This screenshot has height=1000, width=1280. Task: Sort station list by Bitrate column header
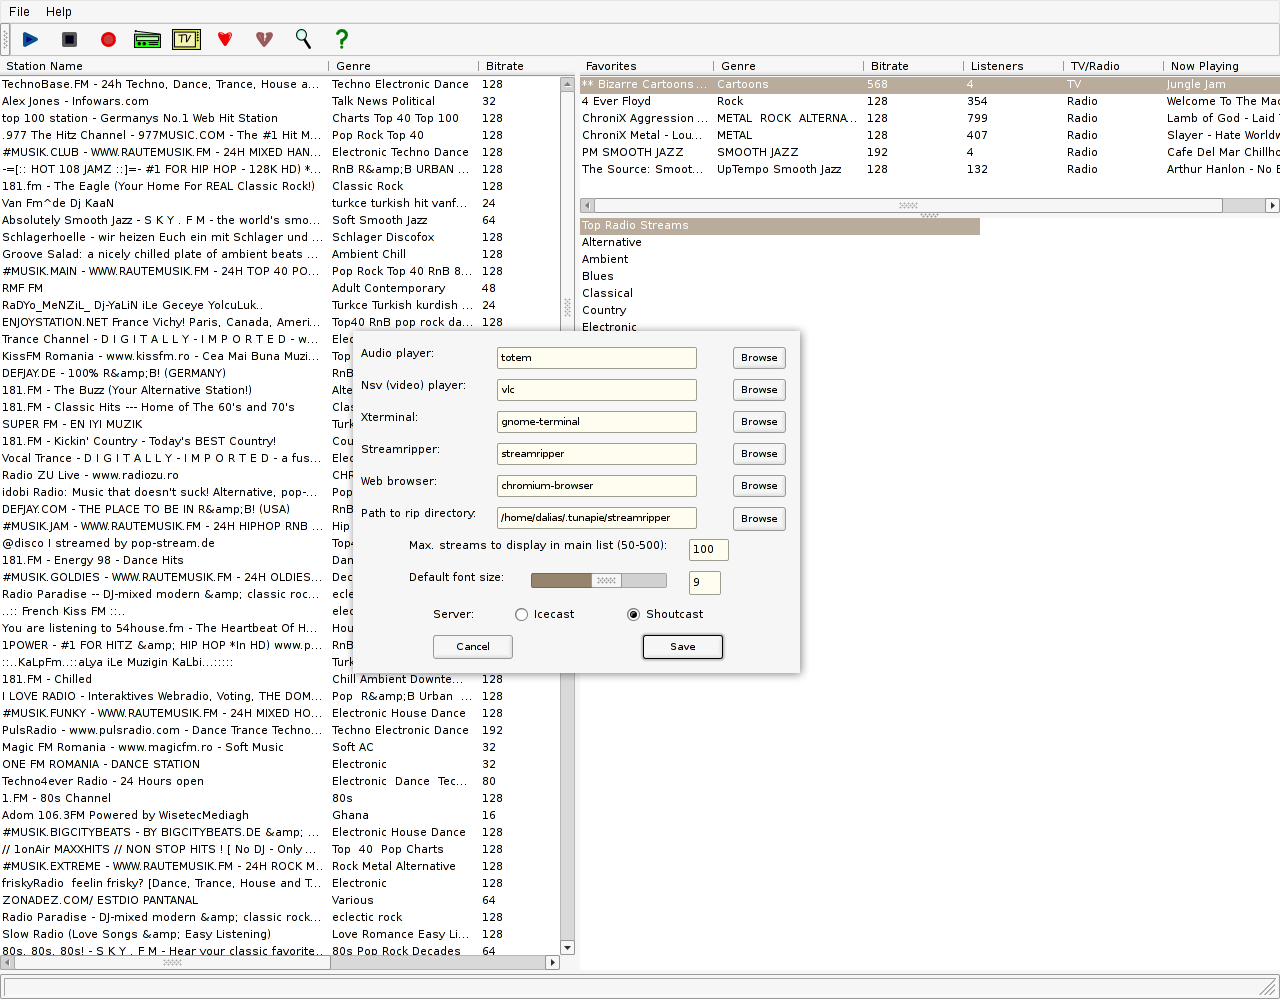coord(520,66)
